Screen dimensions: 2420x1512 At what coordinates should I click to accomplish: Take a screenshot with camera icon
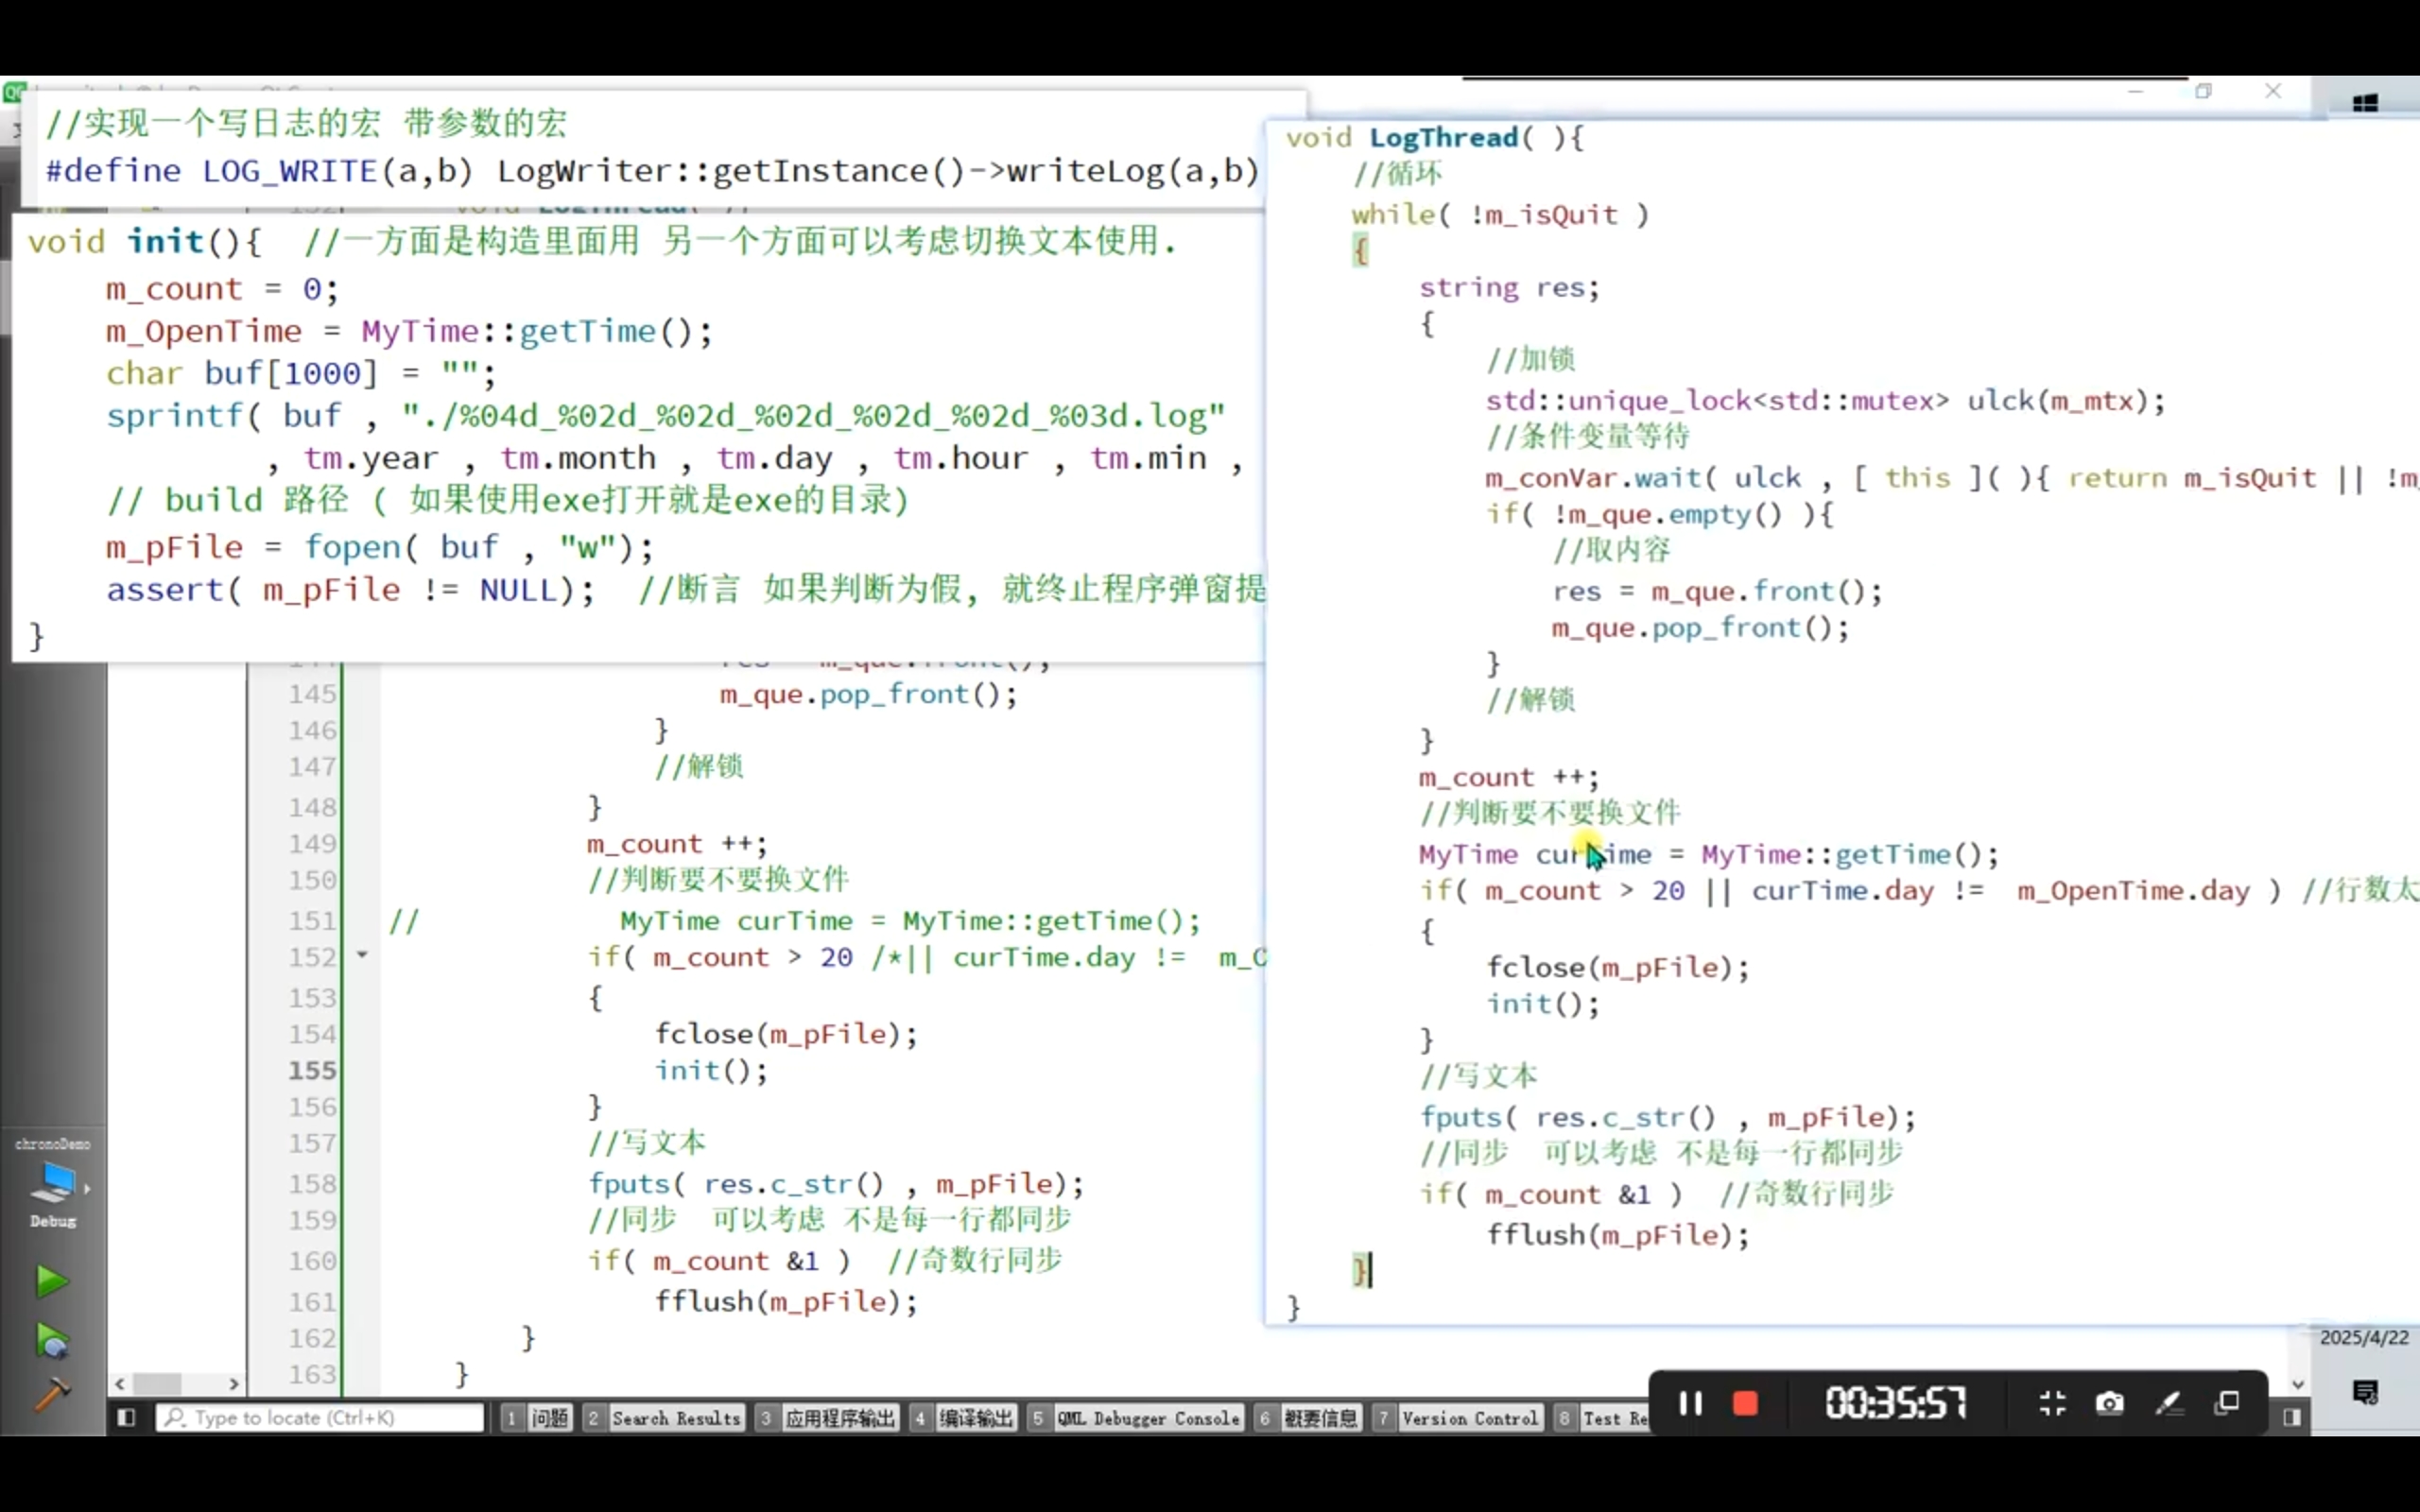pos(2110,1403)
